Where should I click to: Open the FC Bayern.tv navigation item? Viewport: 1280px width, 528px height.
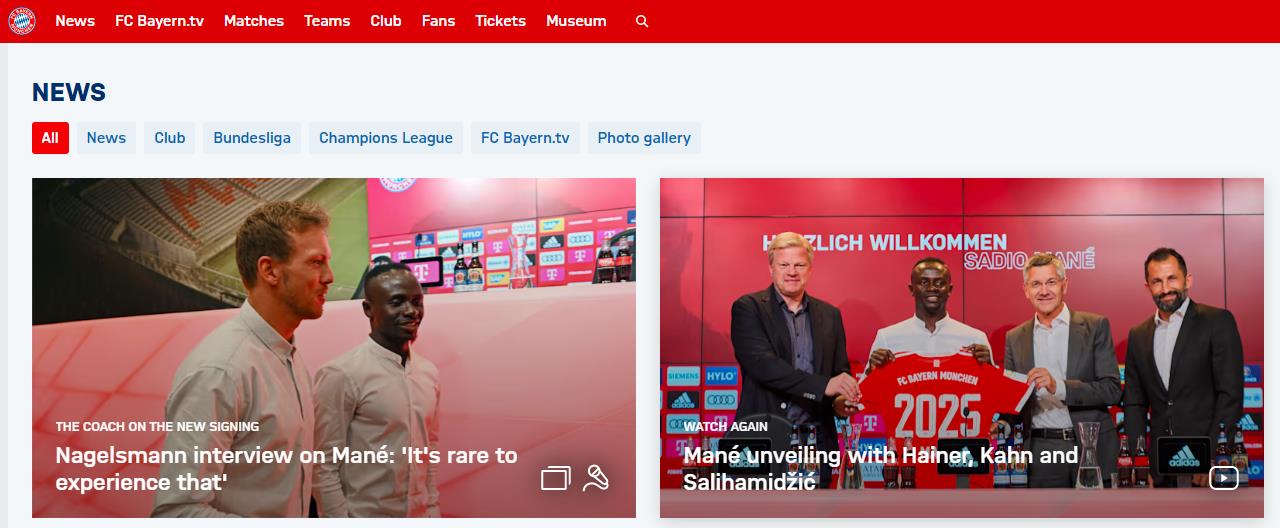pyautogui.click(x=159, y=21)
